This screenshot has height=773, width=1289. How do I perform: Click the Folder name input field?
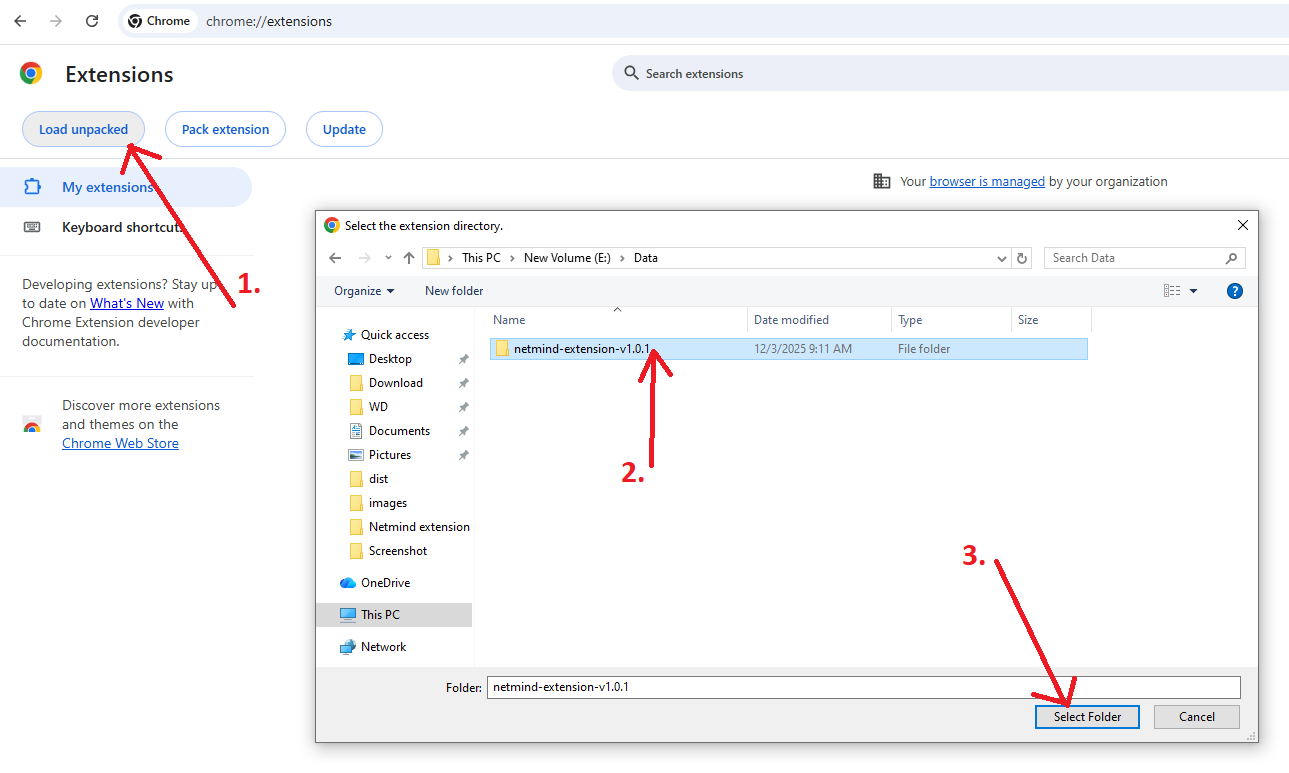862,687
